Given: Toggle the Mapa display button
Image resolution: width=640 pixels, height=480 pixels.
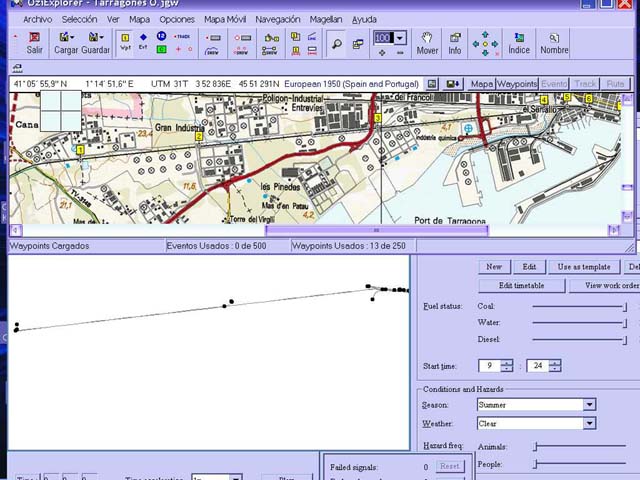Looking at the screenshot, I should 482,84.
